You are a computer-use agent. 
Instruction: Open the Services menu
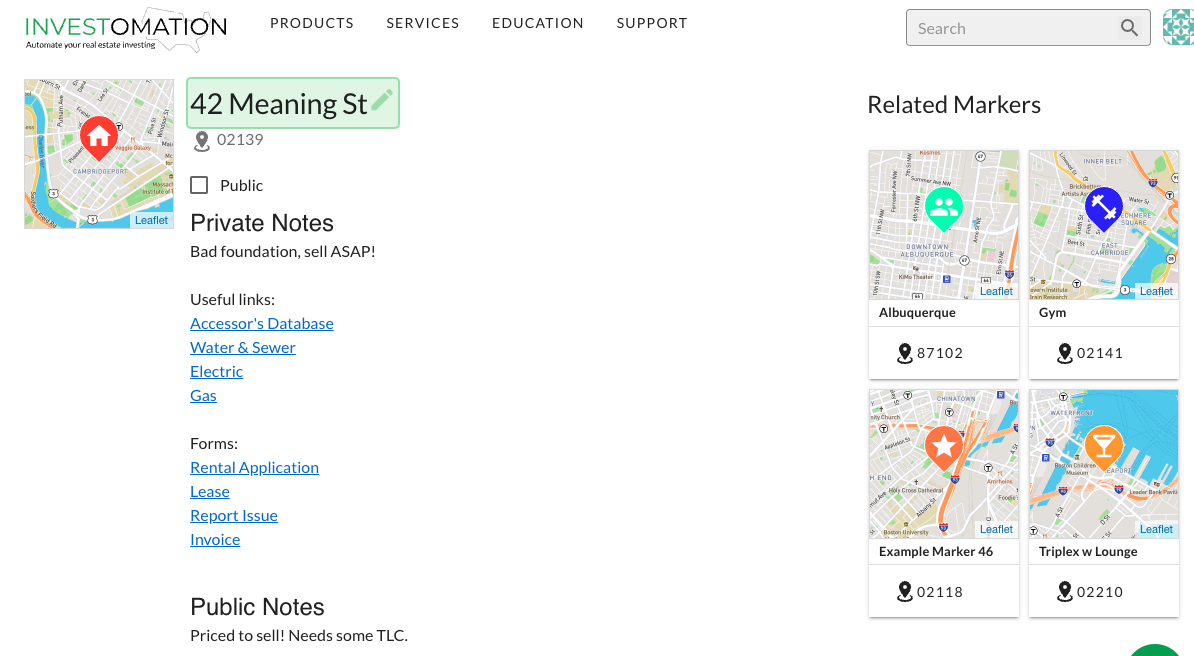tap(423, 23)
